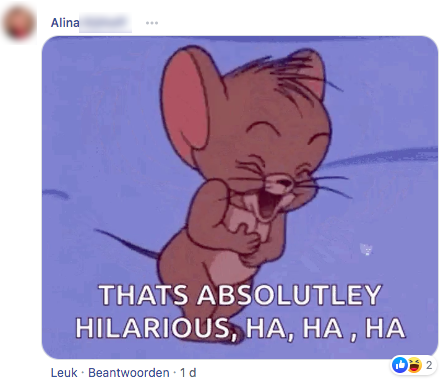The width and height of the screenshot is (447, 386).
Task: Open Alina's profile via her name
Action: pyautogui.click(x=65, y=23)
